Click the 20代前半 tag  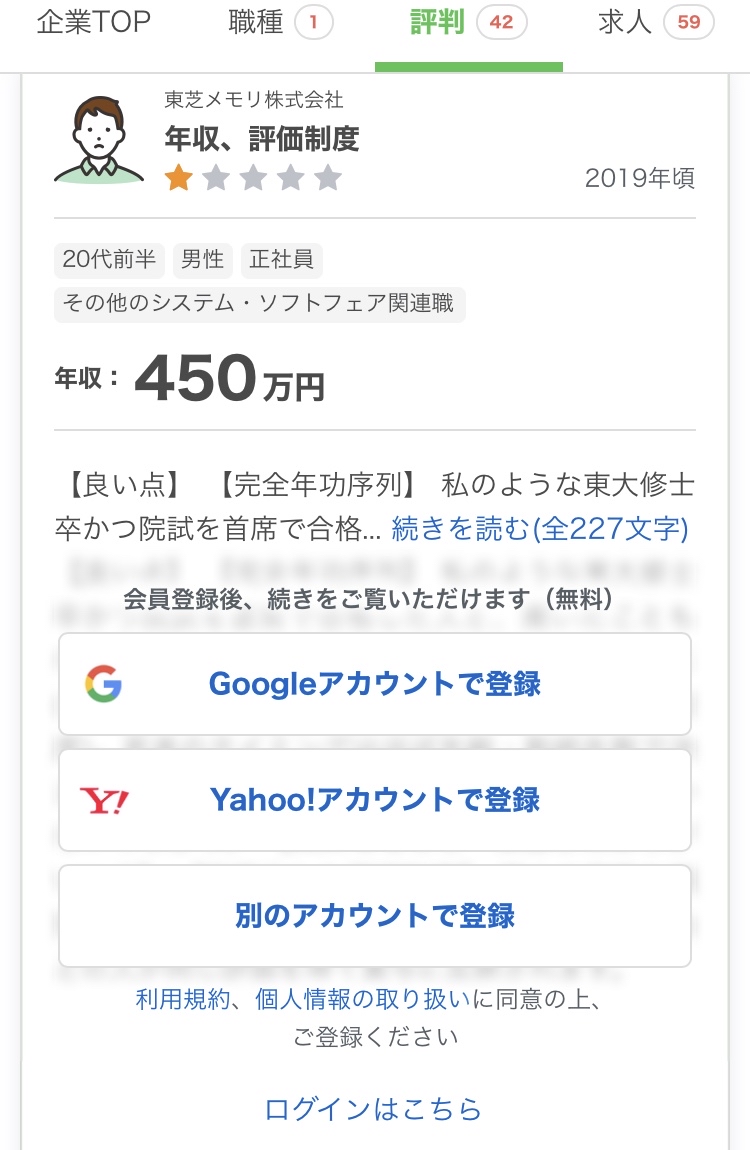[109, 260]
